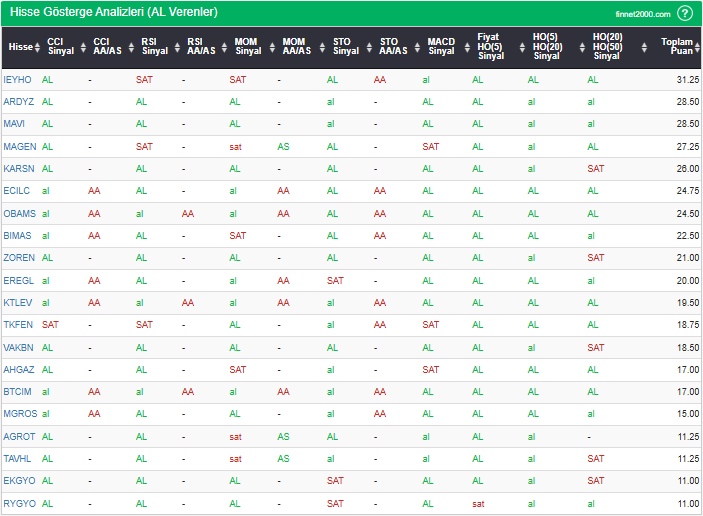Select VAKBN total score 18.50
The height and width of the screenshot is (516, 703).
(x=688, y=347)
